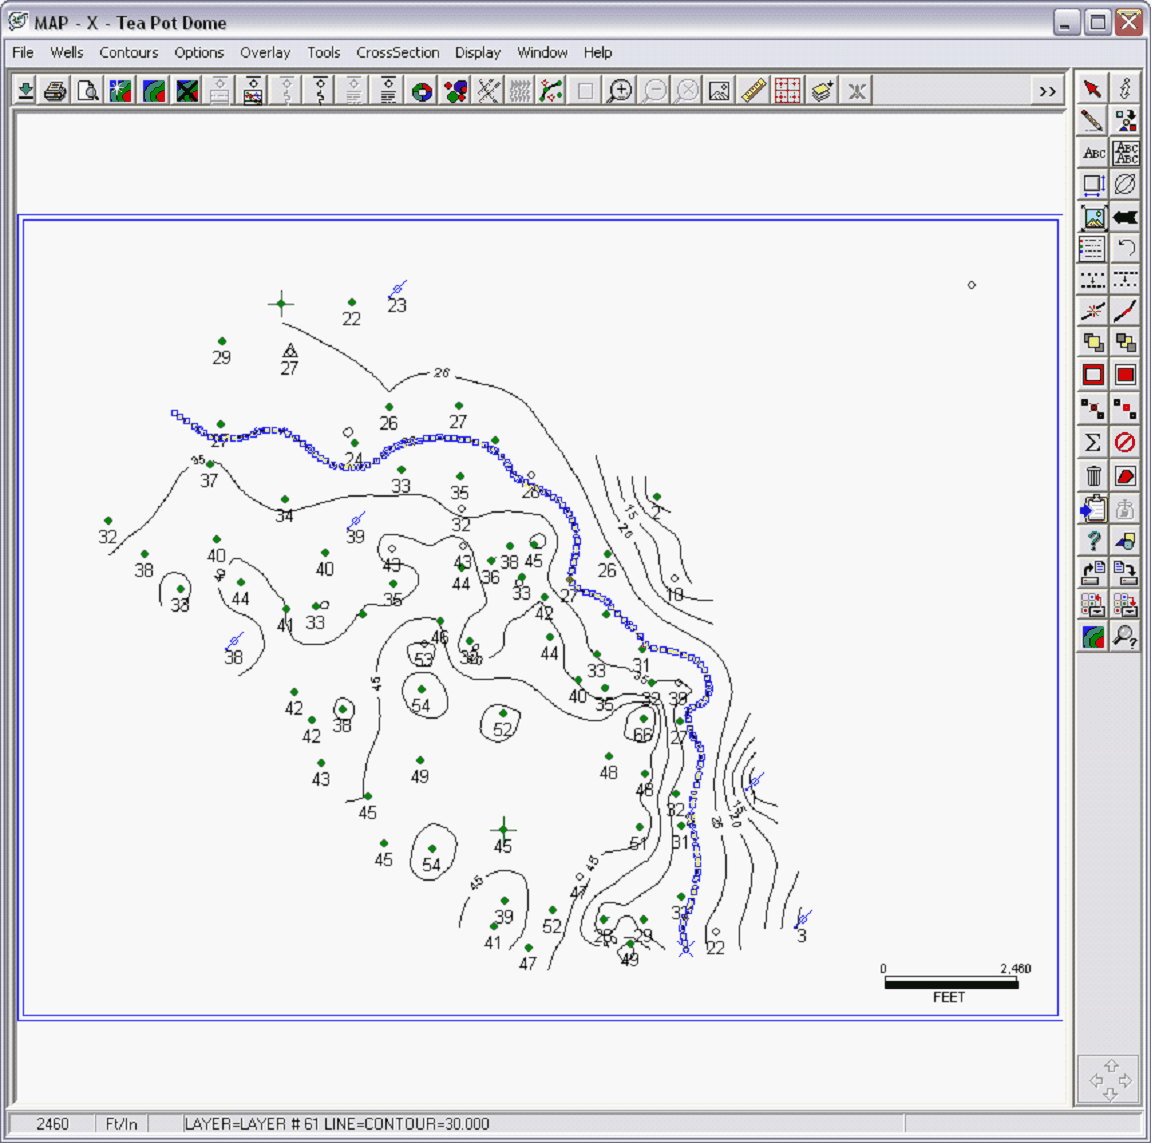Click the zoom in magnifier icon
Screen dimensions: 1152x1144
coord(620,91)
